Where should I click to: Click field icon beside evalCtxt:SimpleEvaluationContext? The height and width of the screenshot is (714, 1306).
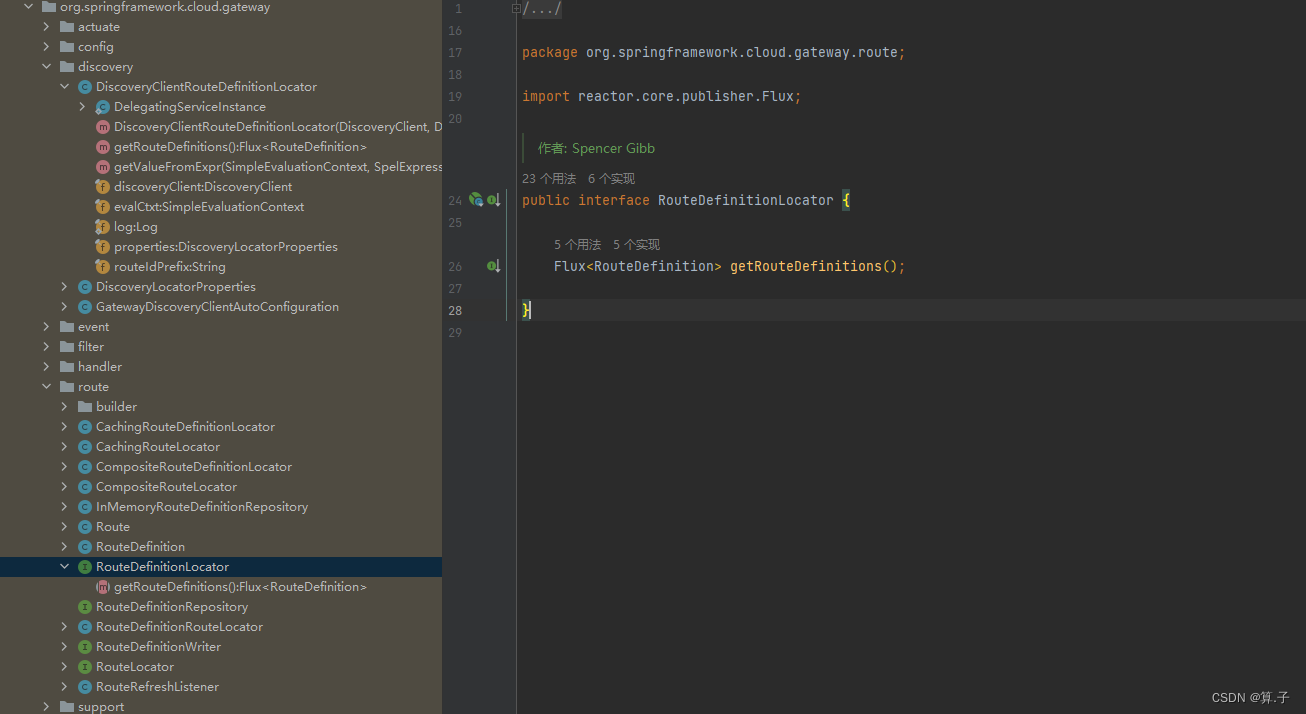tap(102, 207)
